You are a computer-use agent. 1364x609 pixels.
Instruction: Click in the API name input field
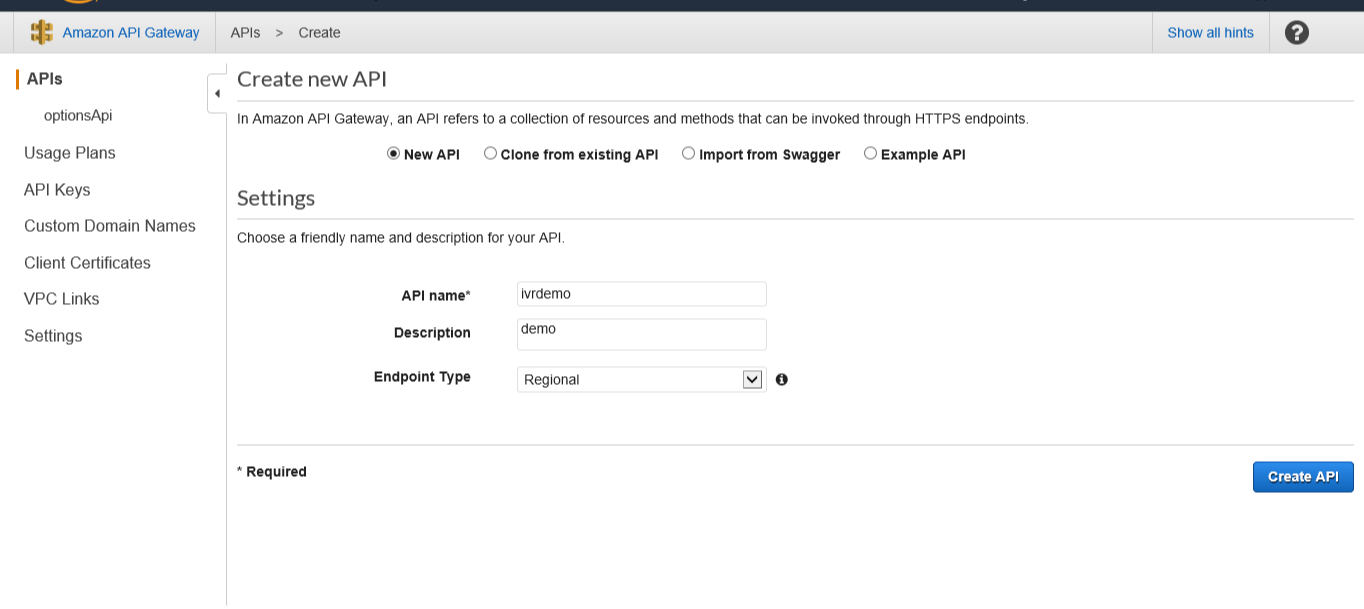tap(641, 294)
